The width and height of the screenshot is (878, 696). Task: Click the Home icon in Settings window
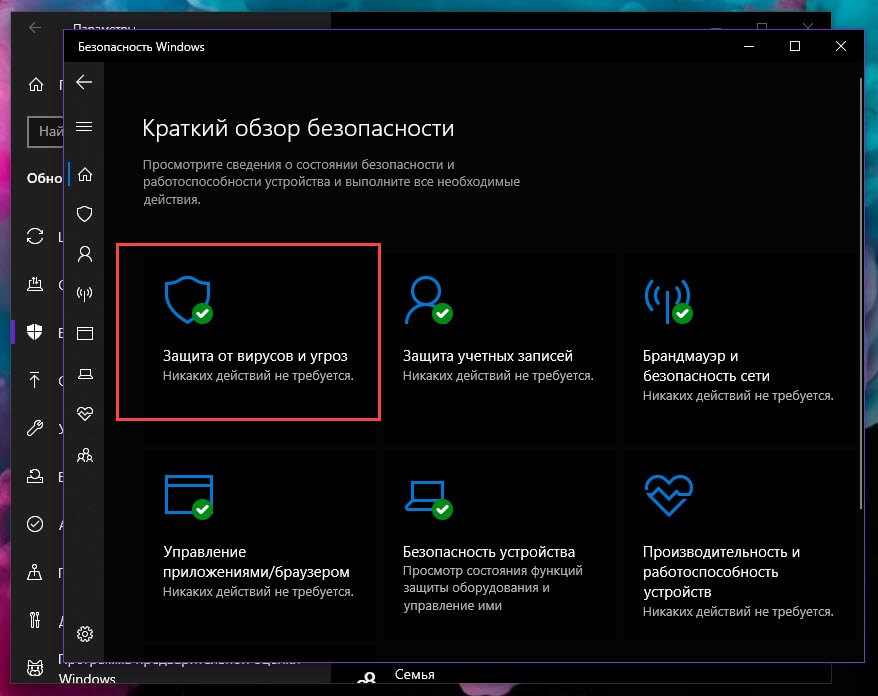coord(36,85)
